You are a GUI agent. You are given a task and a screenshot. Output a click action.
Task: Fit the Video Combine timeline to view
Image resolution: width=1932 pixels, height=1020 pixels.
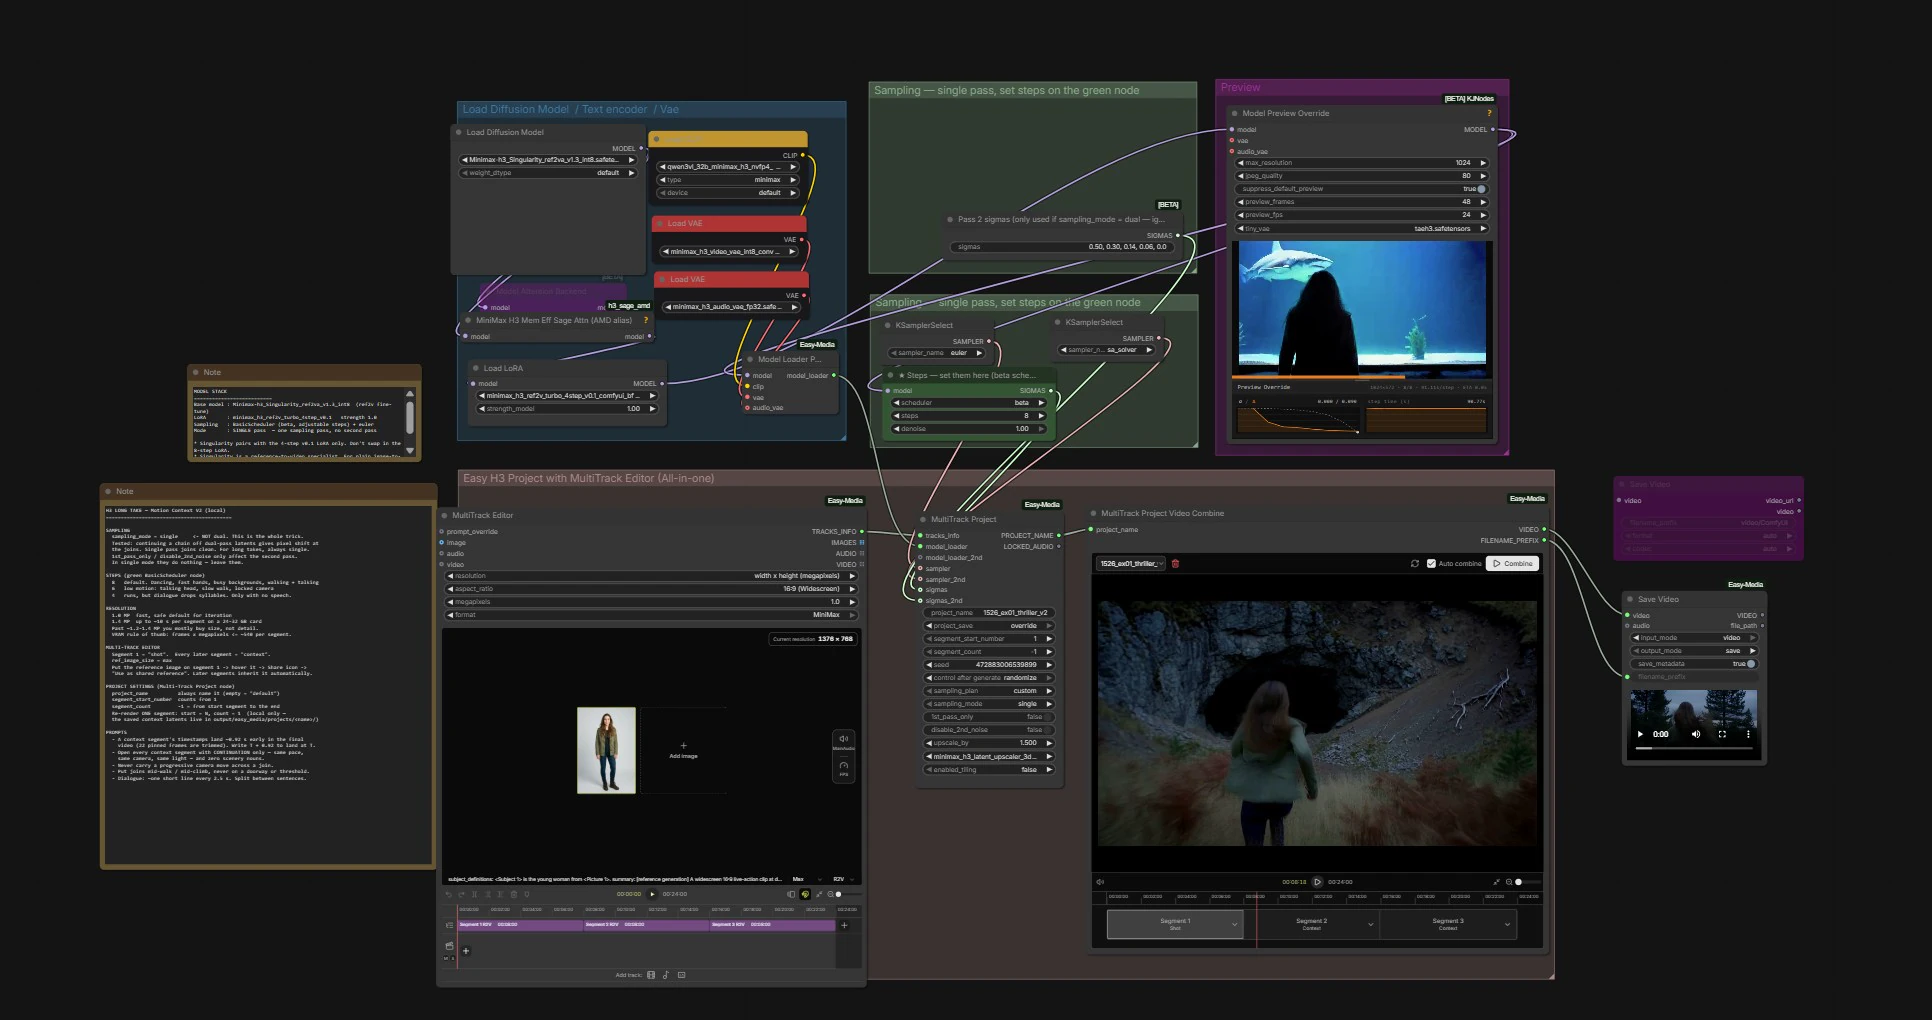[x=1496, y=882]
